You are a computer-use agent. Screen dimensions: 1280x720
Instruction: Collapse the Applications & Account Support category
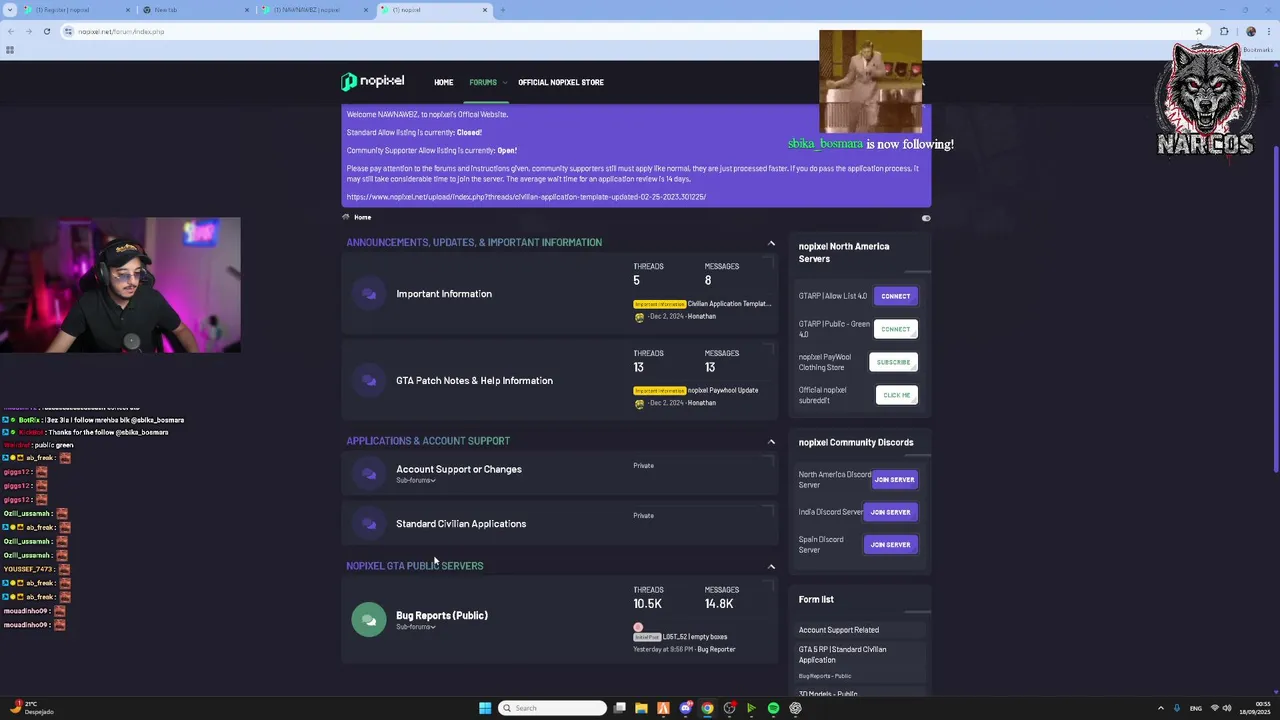(x=771, y=441)
